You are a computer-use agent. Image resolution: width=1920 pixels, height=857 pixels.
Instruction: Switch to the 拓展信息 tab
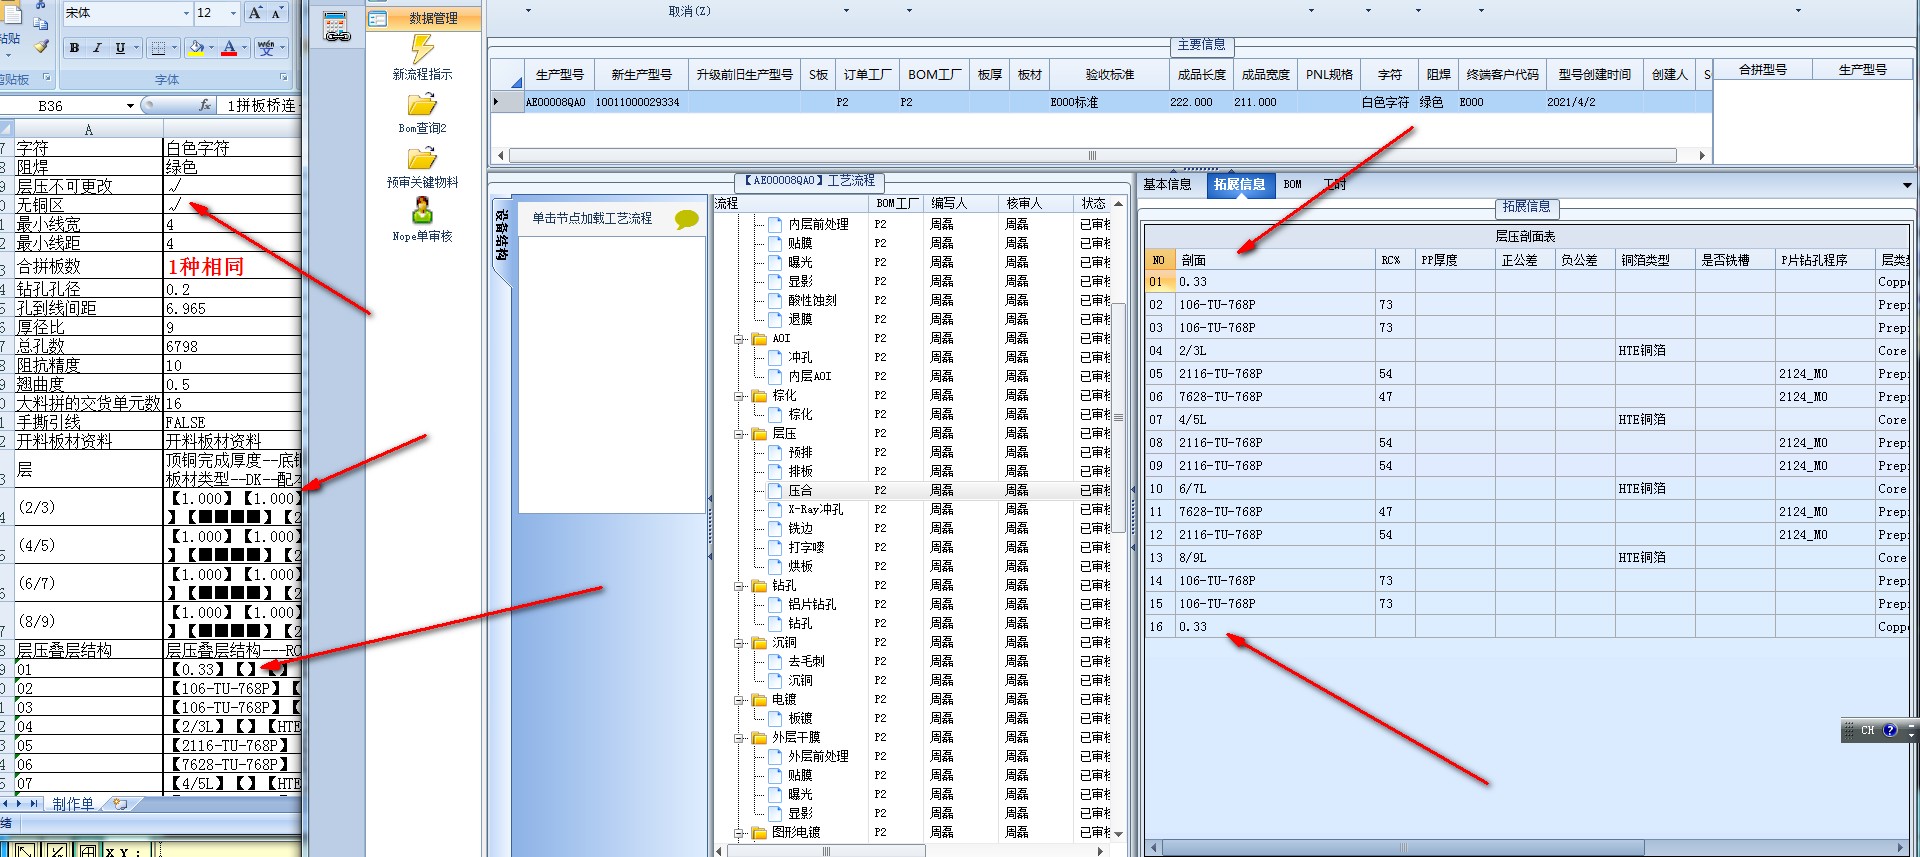click(x=1240, y=185)
